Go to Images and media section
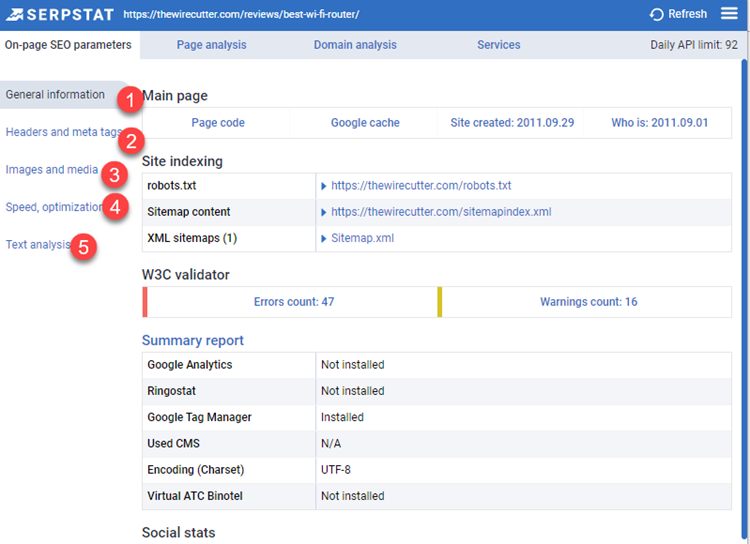The image size is (750, 544). pyautogui.click(x=52, y=170)
